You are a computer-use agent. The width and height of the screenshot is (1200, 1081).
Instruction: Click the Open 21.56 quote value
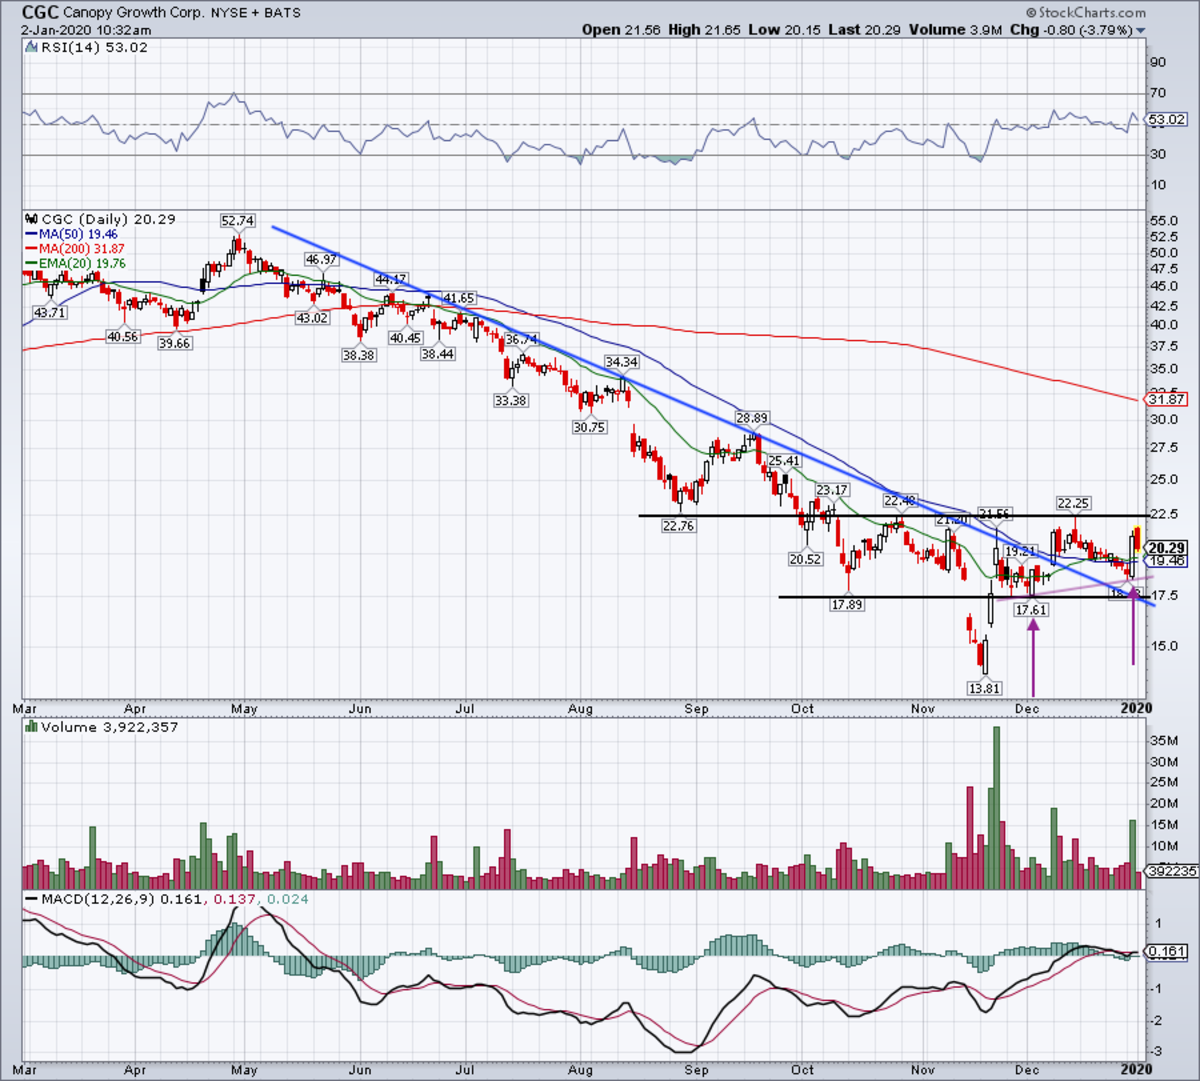click(619, 30)
